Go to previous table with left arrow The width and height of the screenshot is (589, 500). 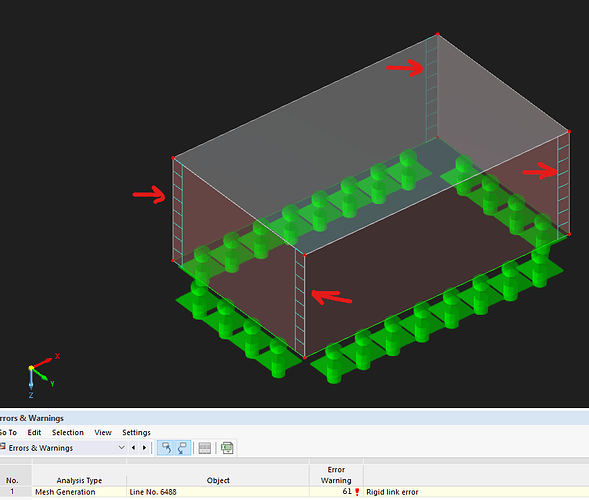tap(133, 448)
